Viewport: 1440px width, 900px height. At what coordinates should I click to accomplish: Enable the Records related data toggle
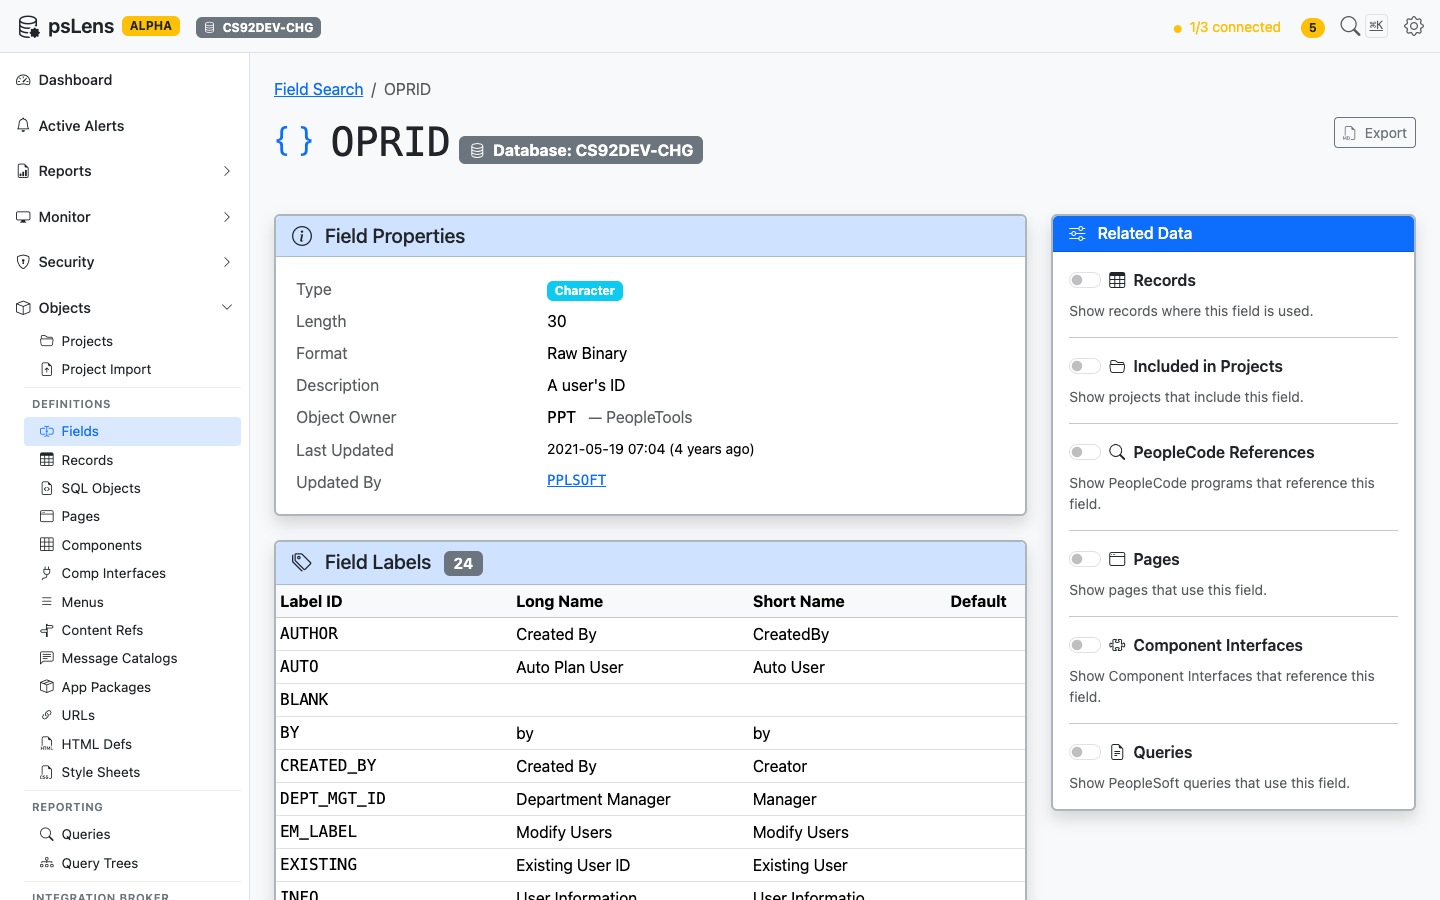pos(1085,280)
